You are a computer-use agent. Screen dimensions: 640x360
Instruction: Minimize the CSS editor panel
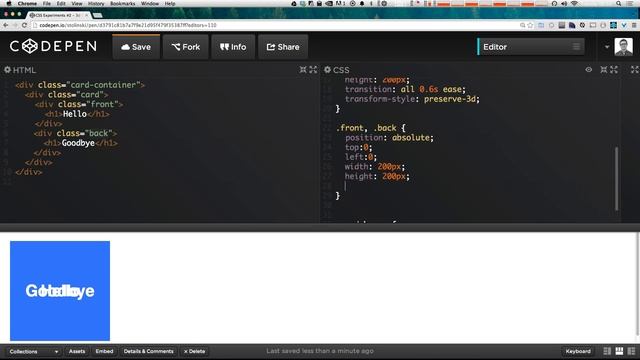604,69
